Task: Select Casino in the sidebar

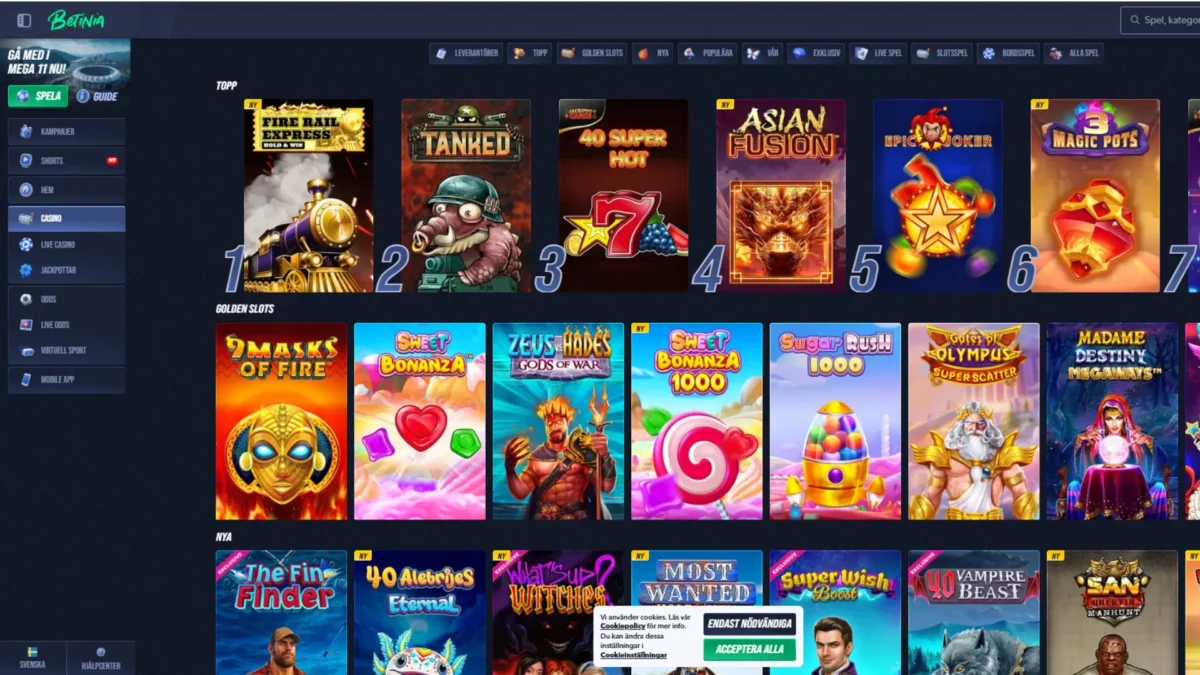Action: pos(66,218)
